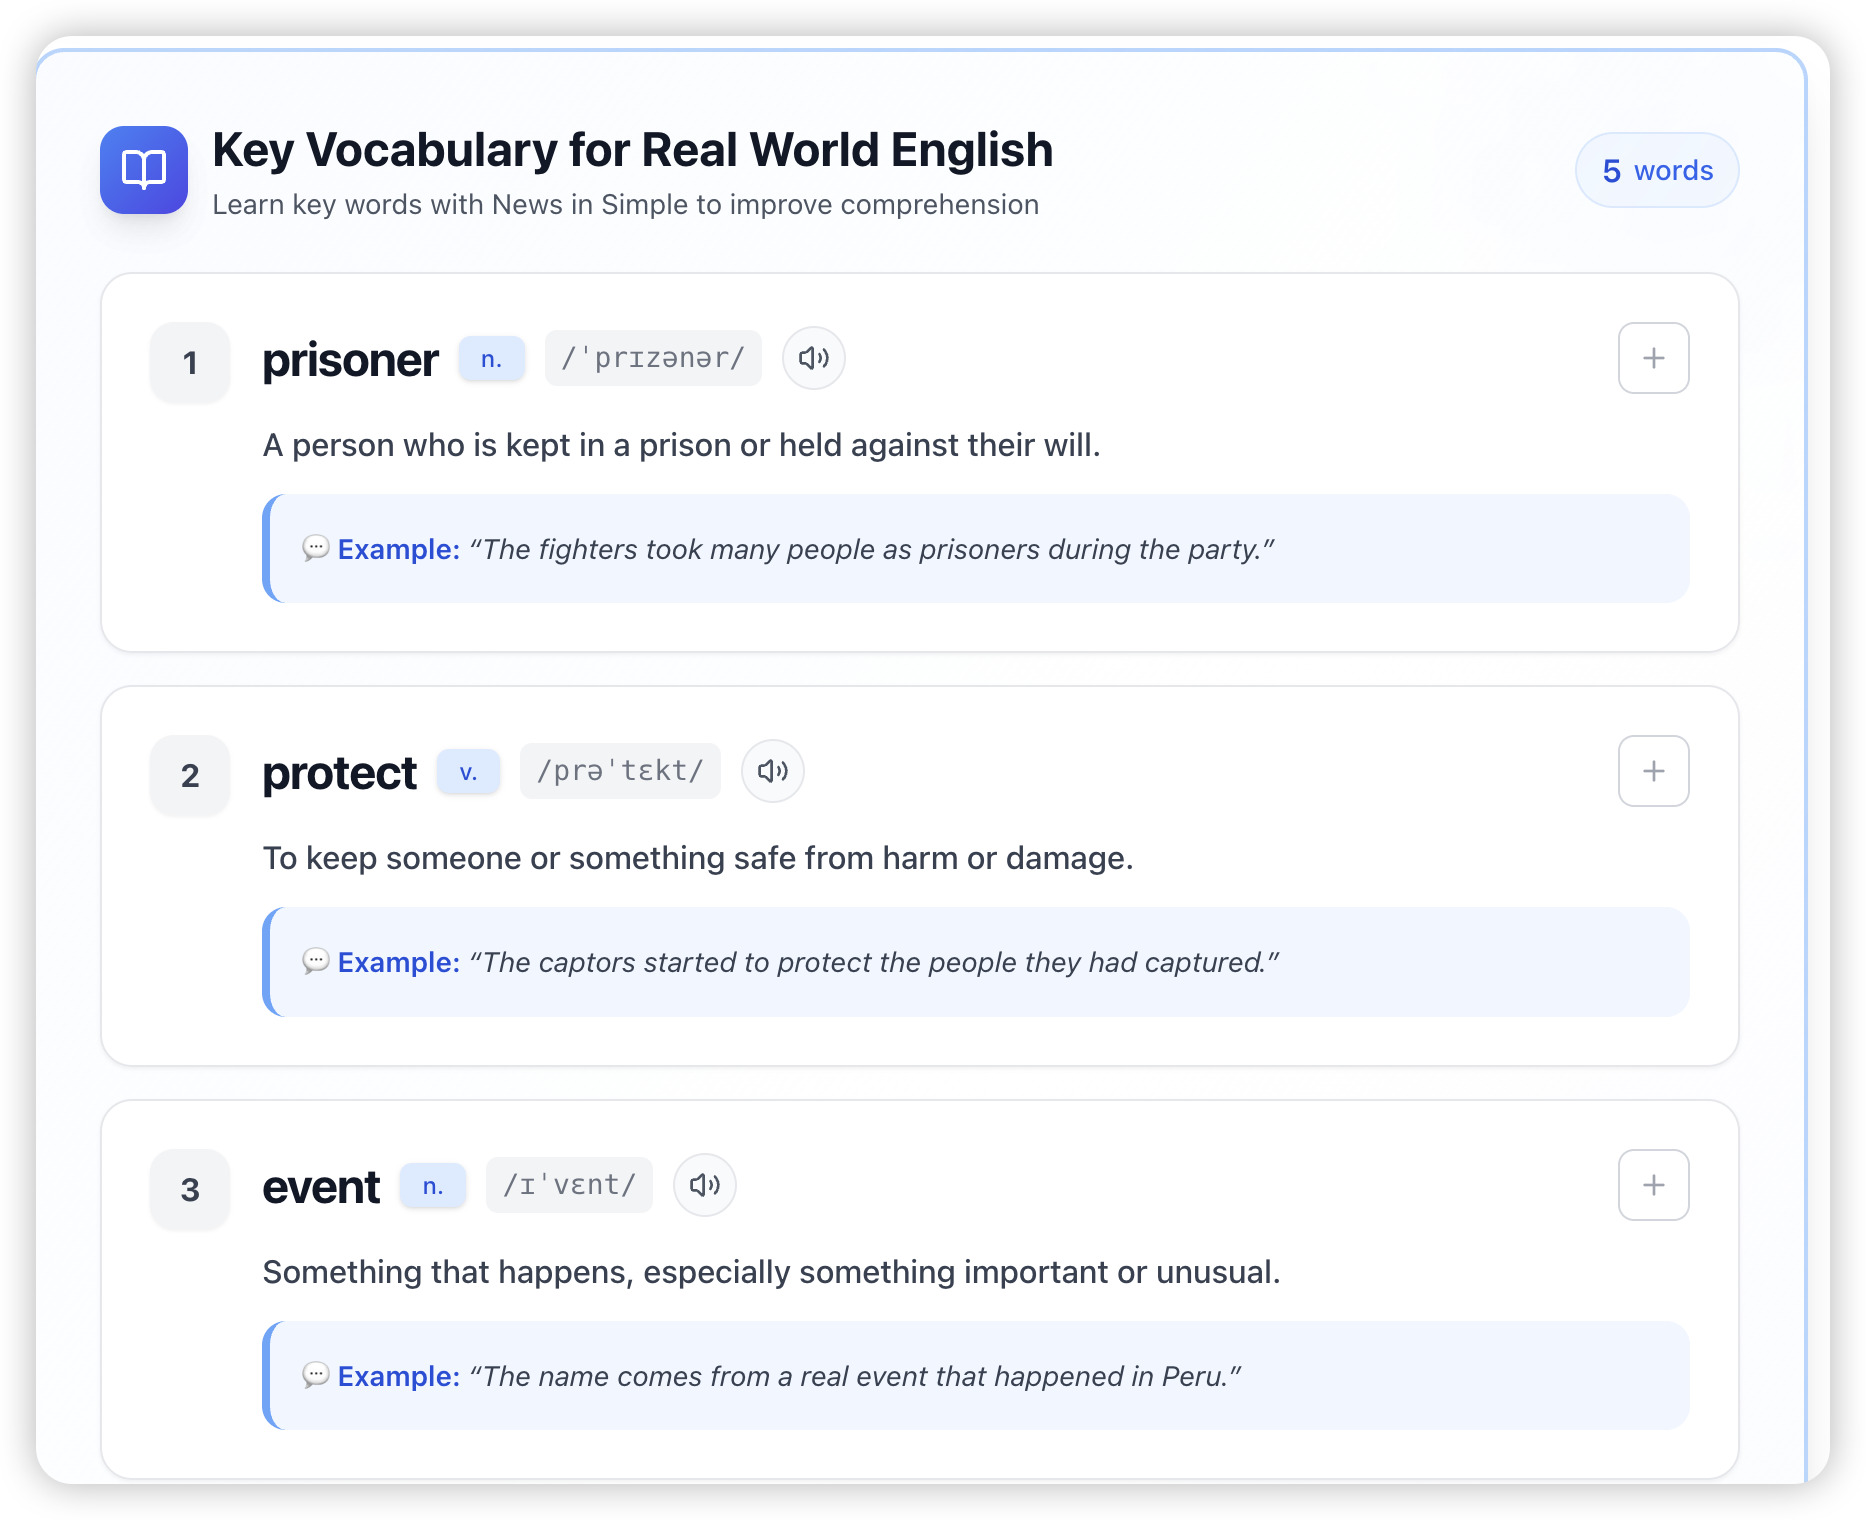
Task: Click the number 2 card badge
Action: point(190,775)
